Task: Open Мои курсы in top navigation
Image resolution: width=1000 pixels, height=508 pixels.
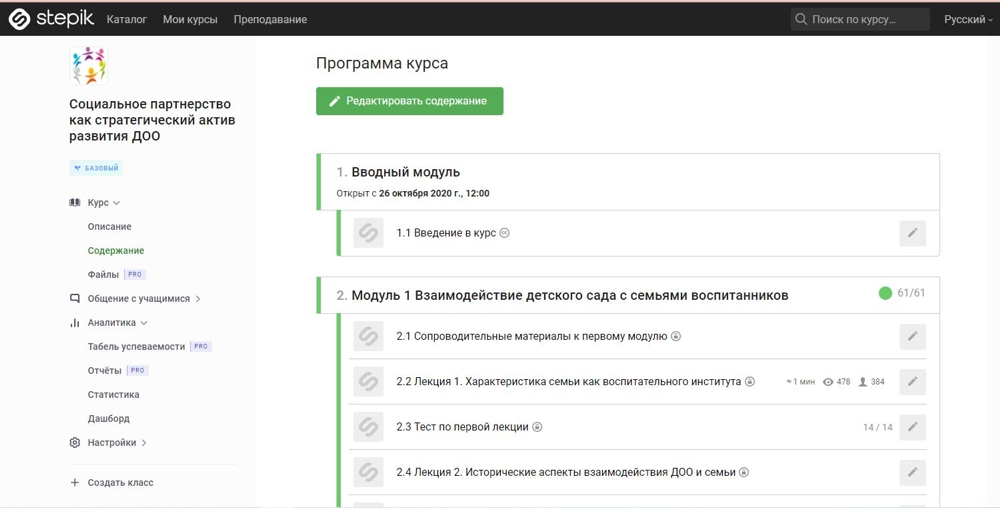Action: click(x=190, y=19)
